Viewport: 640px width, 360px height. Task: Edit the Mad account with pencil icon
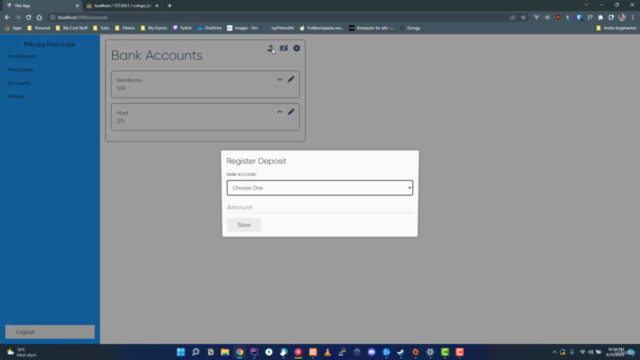pyautogui.click(x=291, y=112)
